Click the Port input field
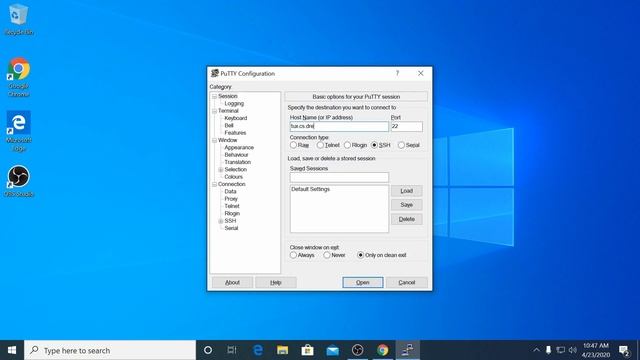Viewport: 640px width, 360px height. pyautogui.click(x=407, y=127)
